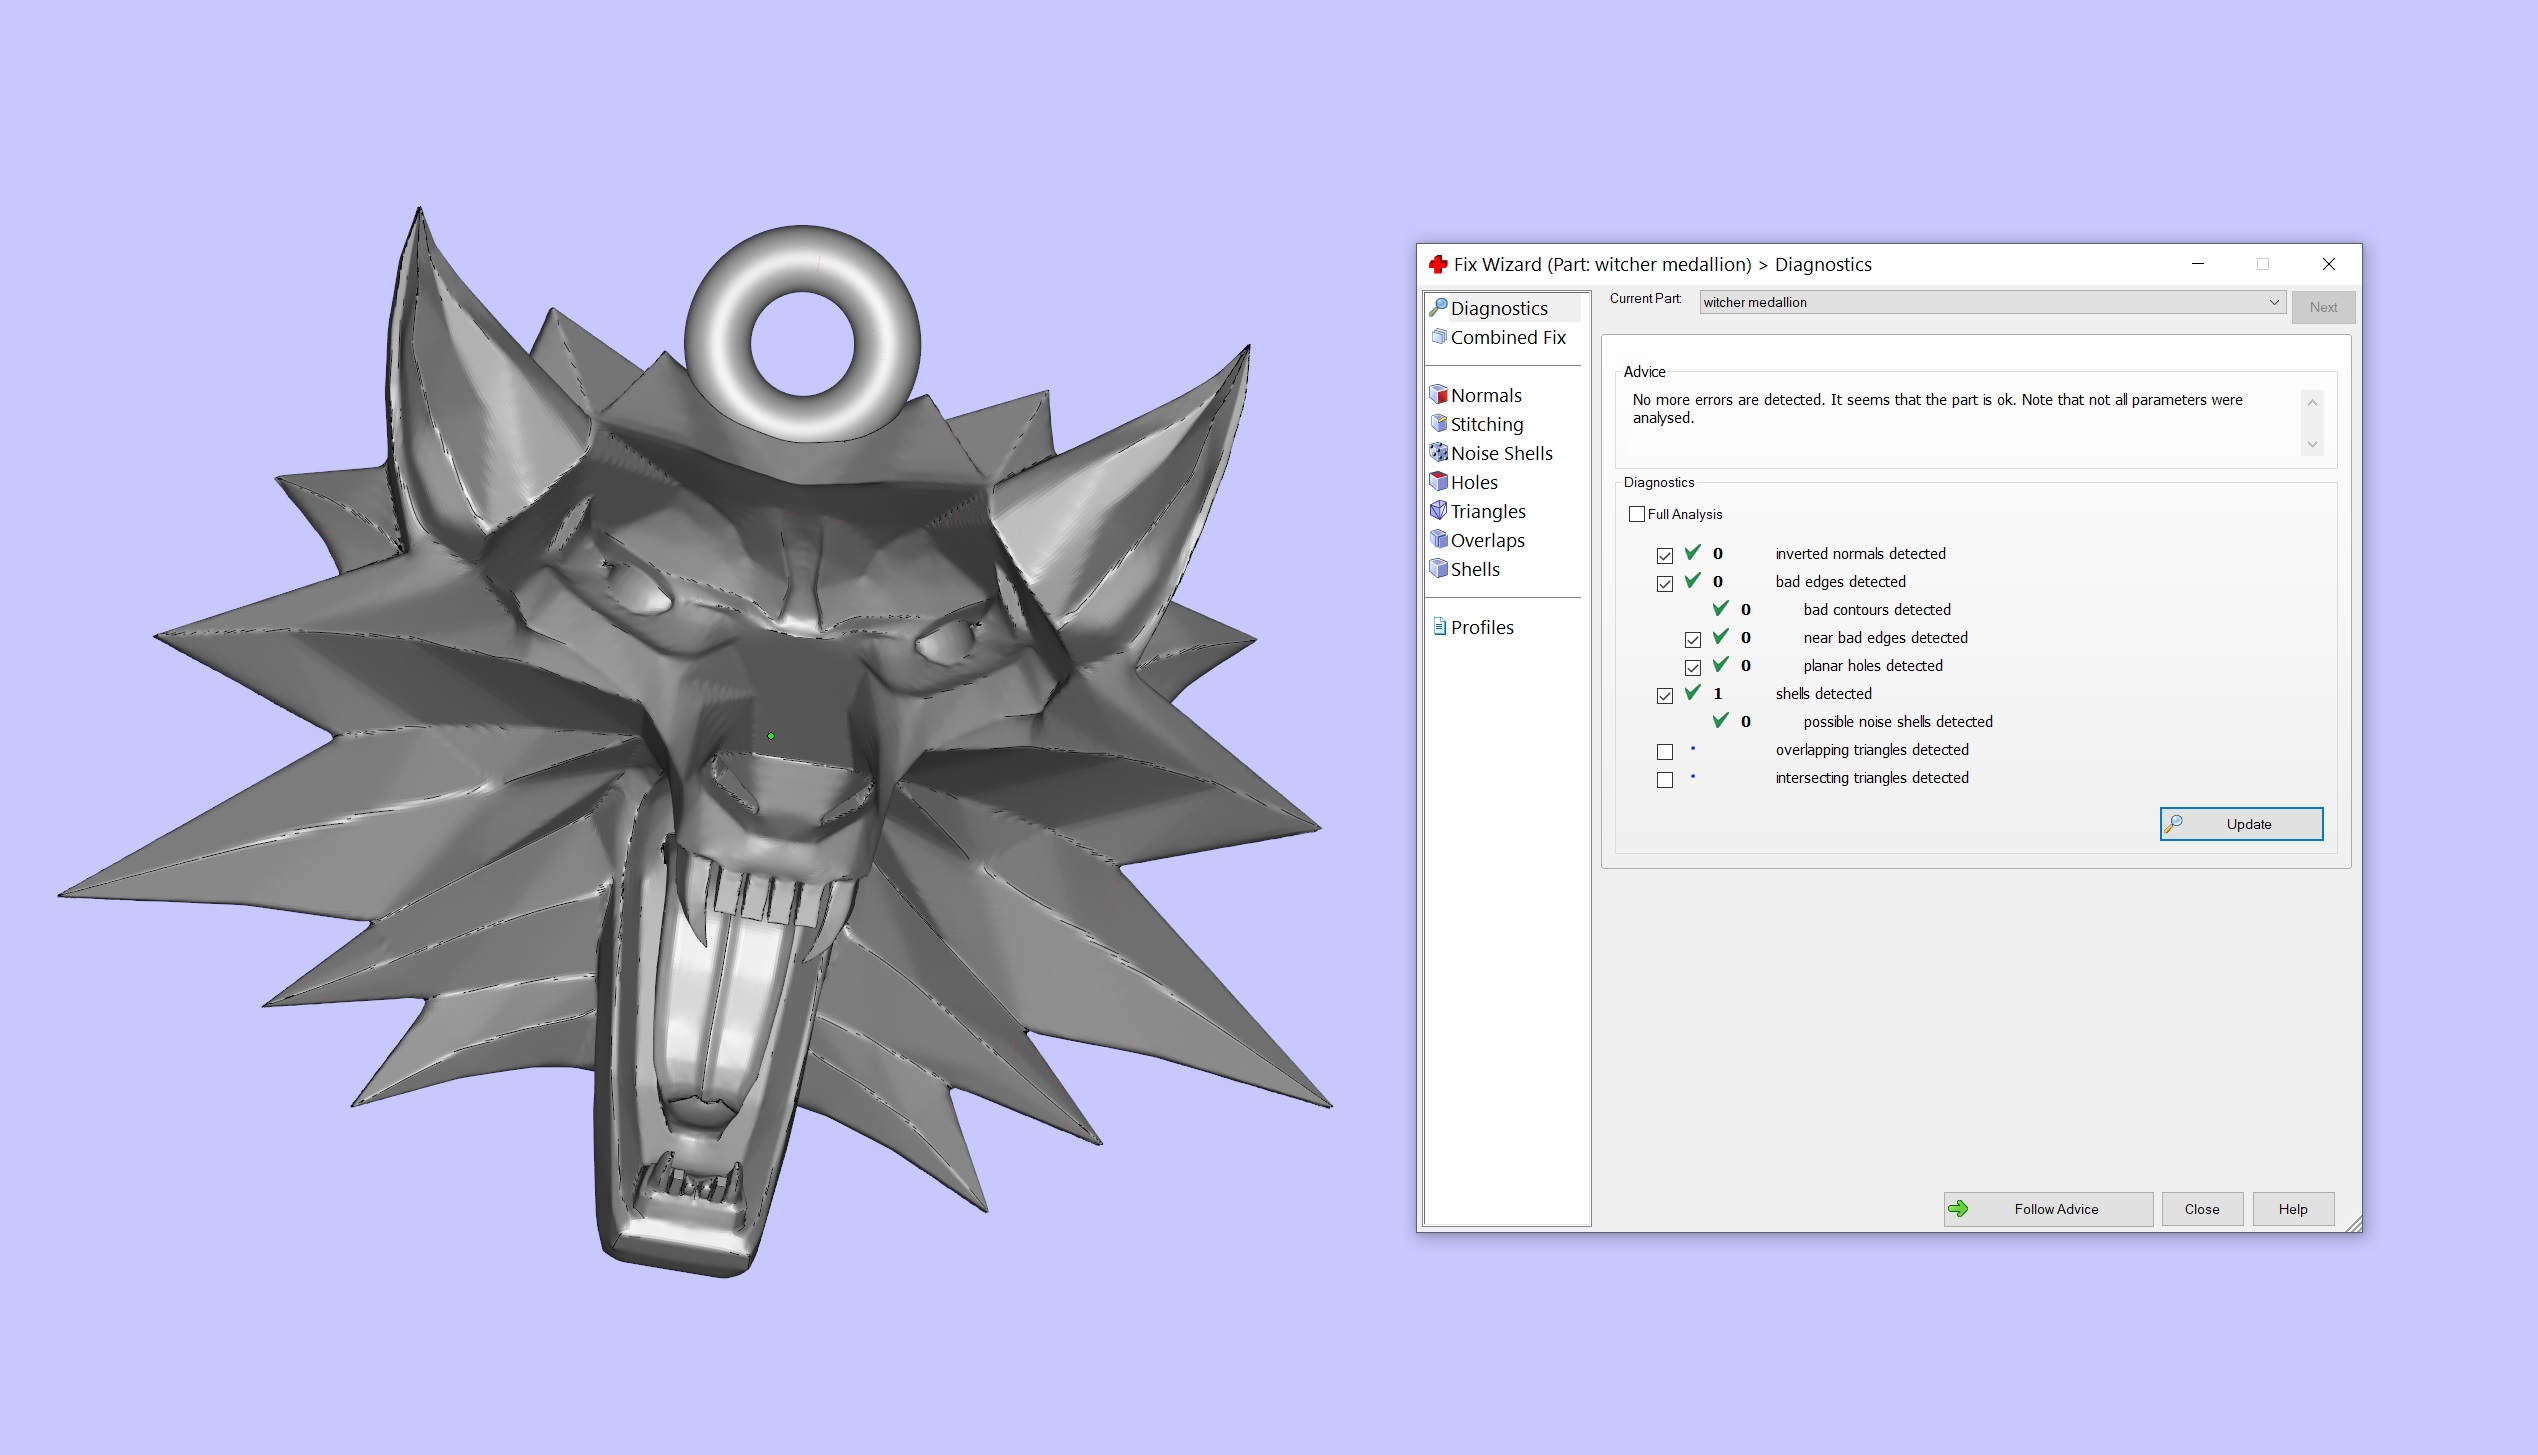Viewport: 2538px width, 1455px height.
Task: Click the Holes icon in sidebar
Action: coord(1438,481)
